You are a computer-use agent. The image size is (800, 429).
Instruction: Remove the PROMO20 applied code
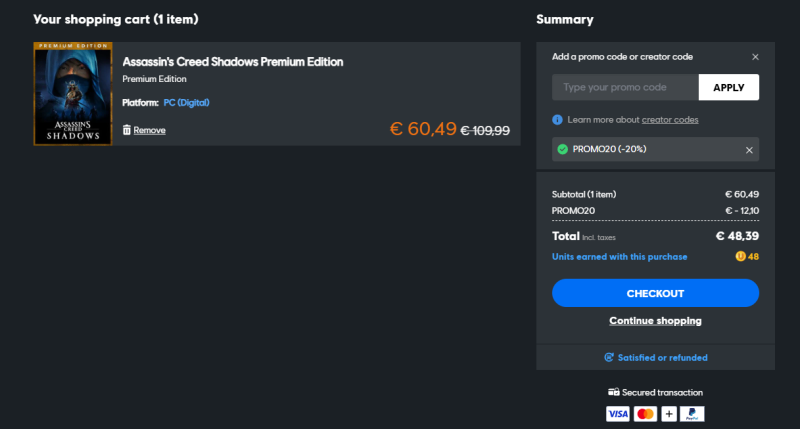click(x=749, y=150)
